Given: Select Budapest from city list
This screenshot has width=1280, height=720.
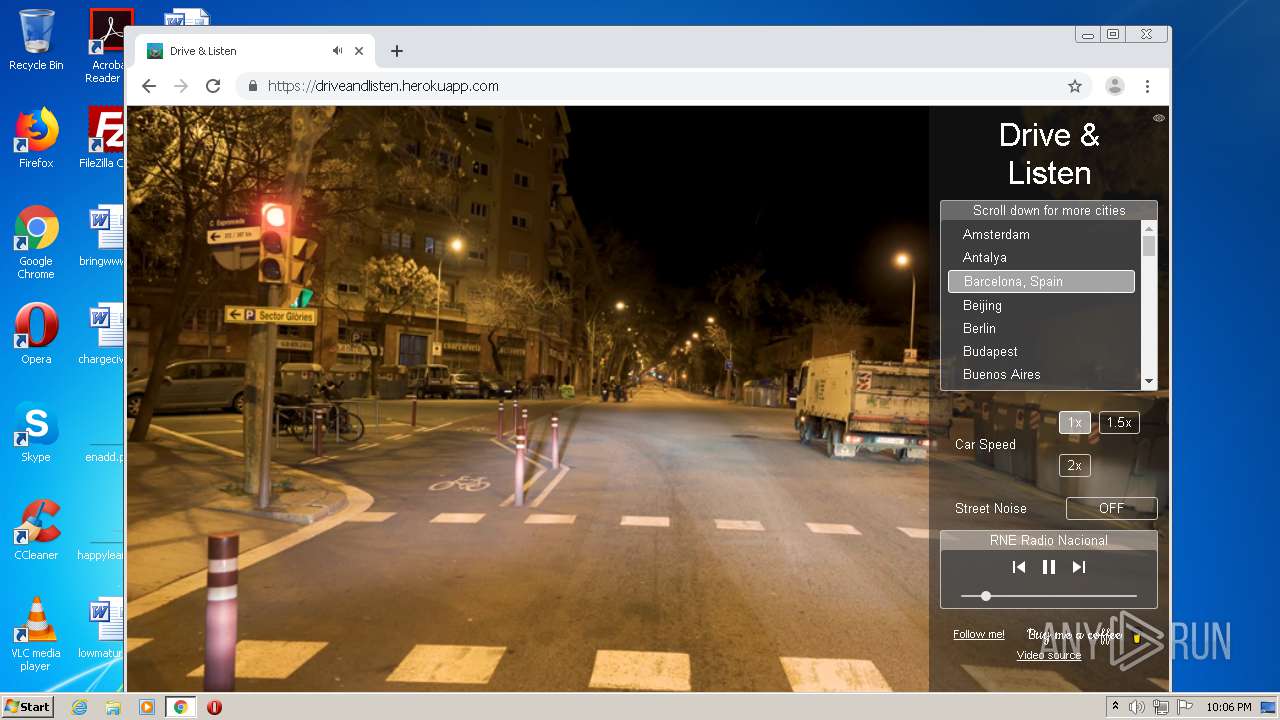Looking at the screenshot, I should tap(1041, 351).
